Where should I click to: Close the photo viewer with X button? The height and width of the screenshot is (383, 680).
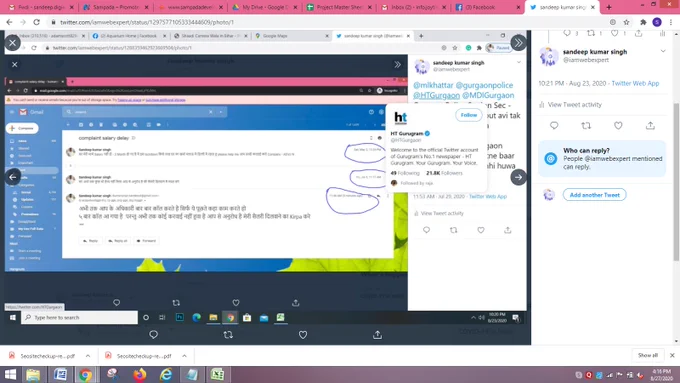(13, 43)
